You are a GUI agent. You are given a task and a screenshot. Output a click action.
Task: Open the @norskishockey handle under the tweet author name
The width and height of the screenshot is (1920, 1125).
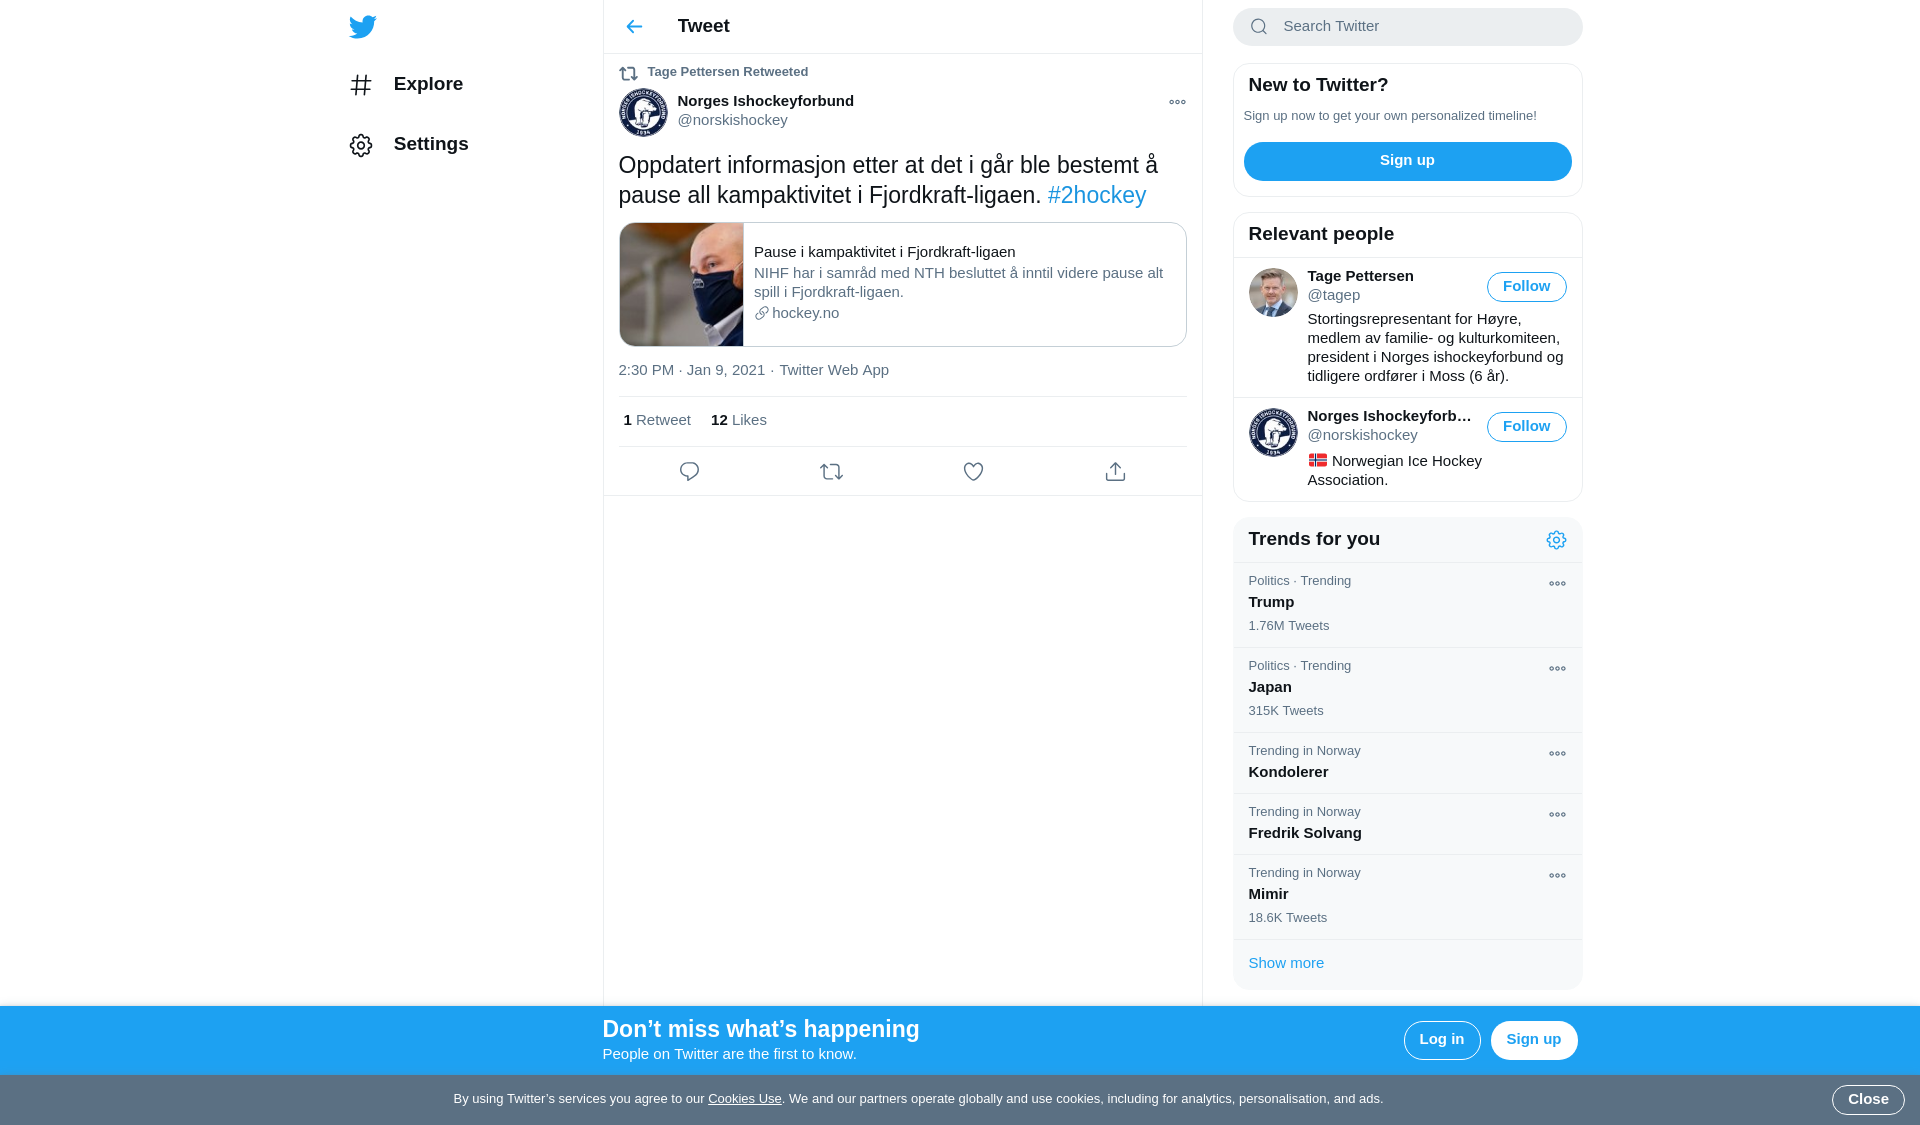point(732,120)
